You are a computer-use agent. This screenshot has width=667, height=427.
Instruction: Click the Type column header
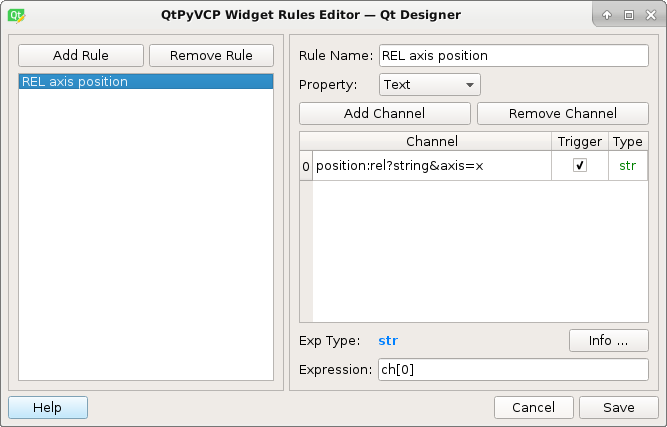click(628, 141)
